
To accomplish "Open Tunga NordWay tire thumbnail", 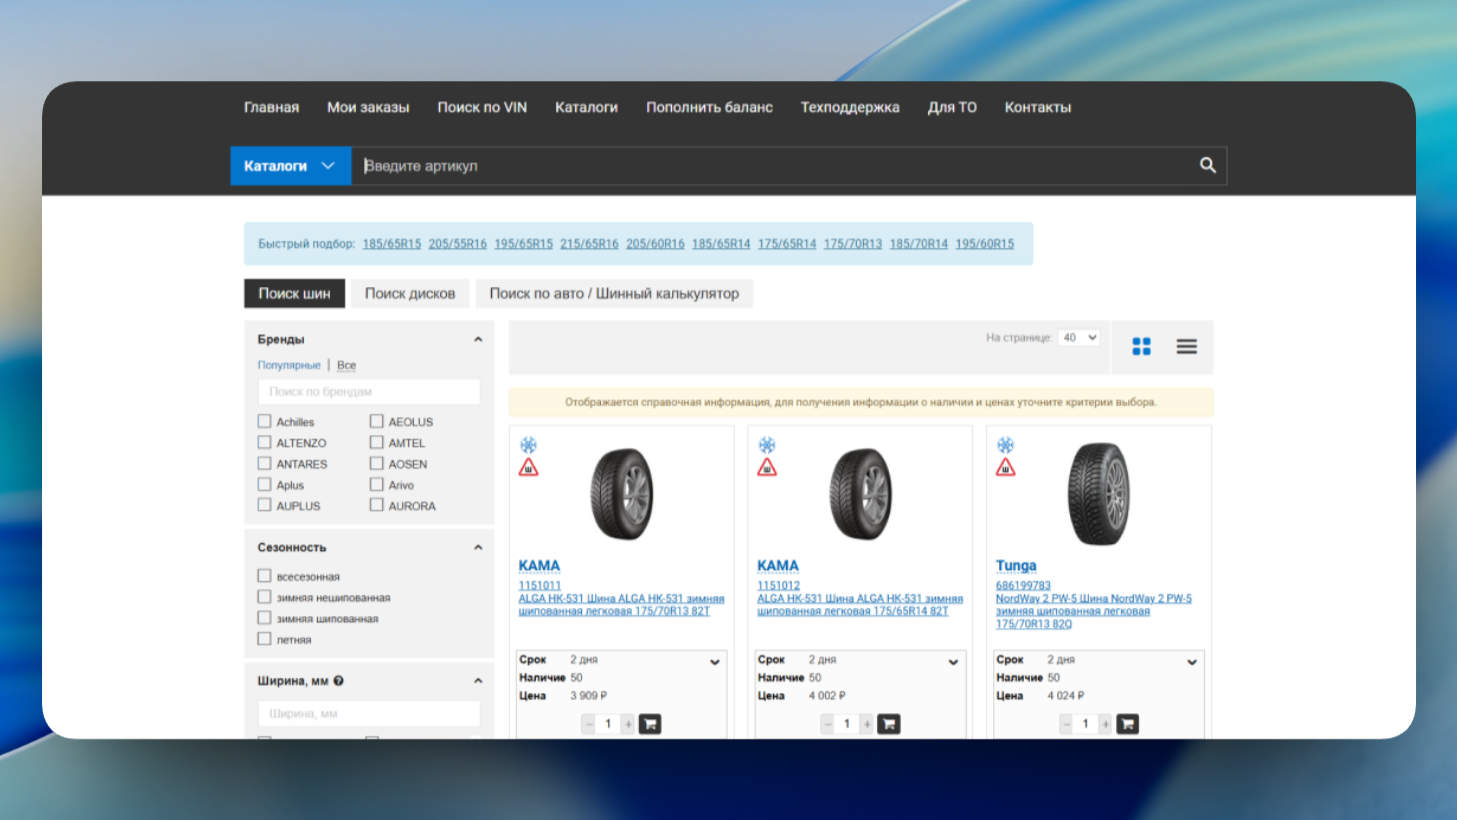I will (x=1098, y=494).
